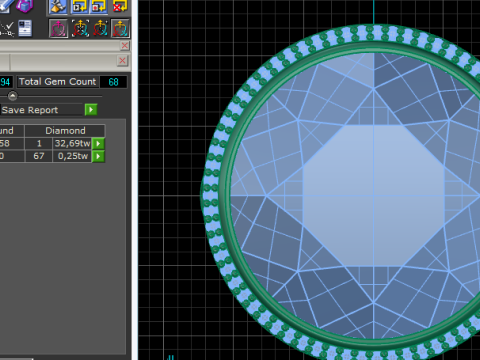The height and width of the screenshot is (360, 480).
Task: Click the Total Gem Count label
Action: pyautogui.click(x=57, y=82)
